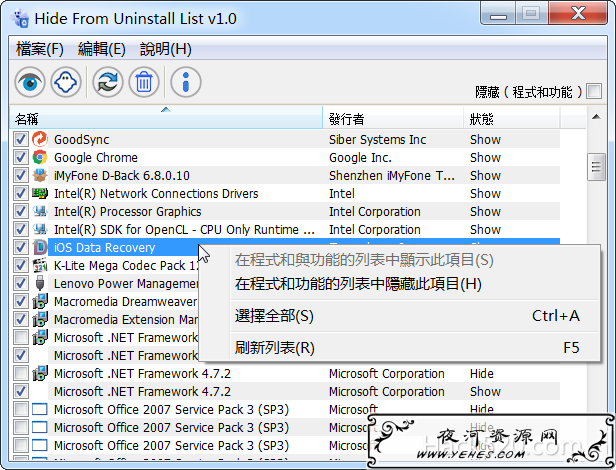This screenshot has height=470, width=616.
Task: Click the iMyFone D-Back package icon
Action: (x=40, y=175)
